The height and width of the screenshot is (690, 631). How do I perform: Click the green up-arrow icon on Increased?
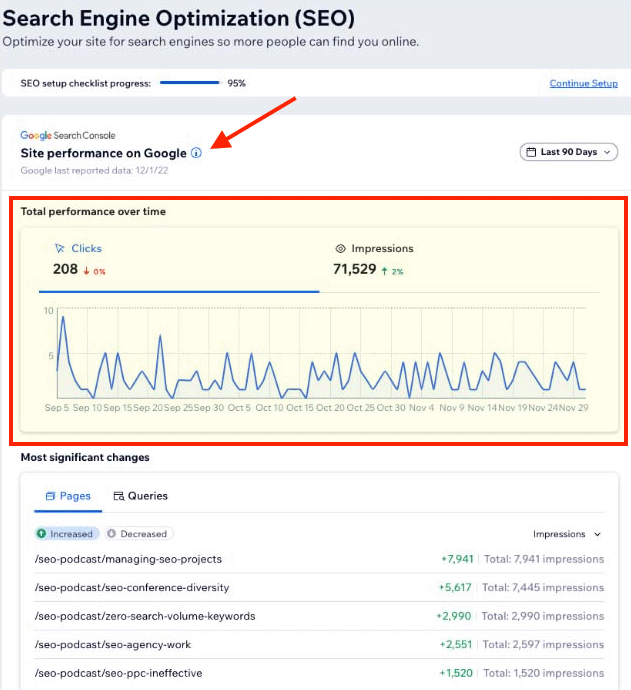41,534
